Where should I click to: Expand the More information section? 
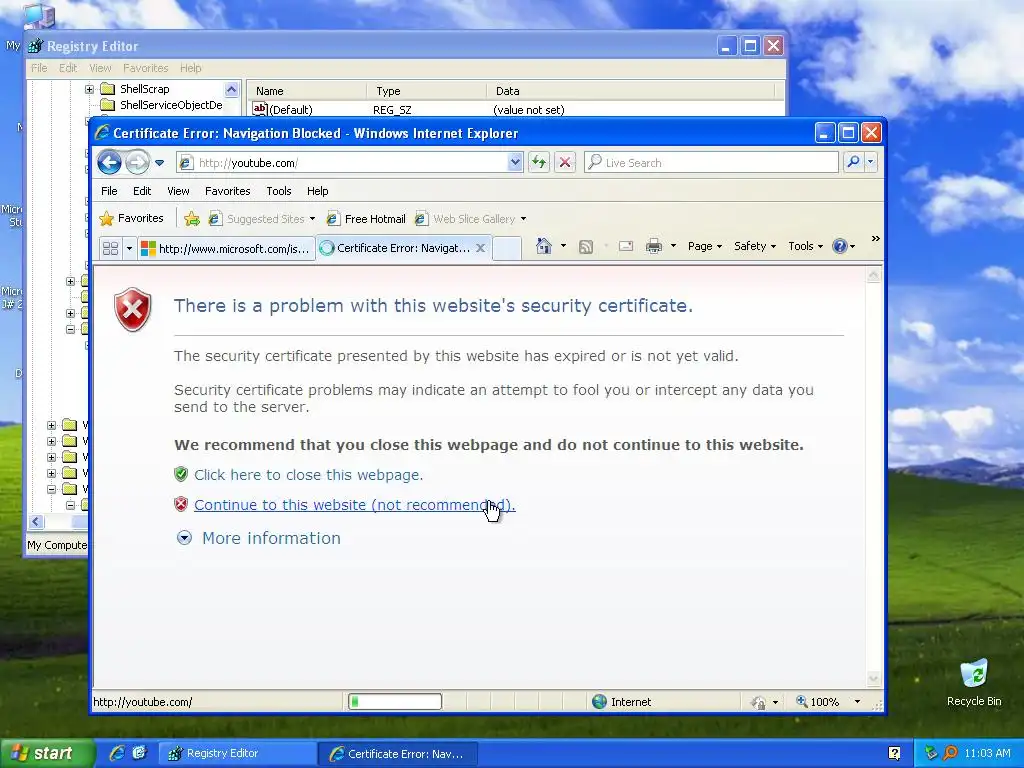coord(259,538)
